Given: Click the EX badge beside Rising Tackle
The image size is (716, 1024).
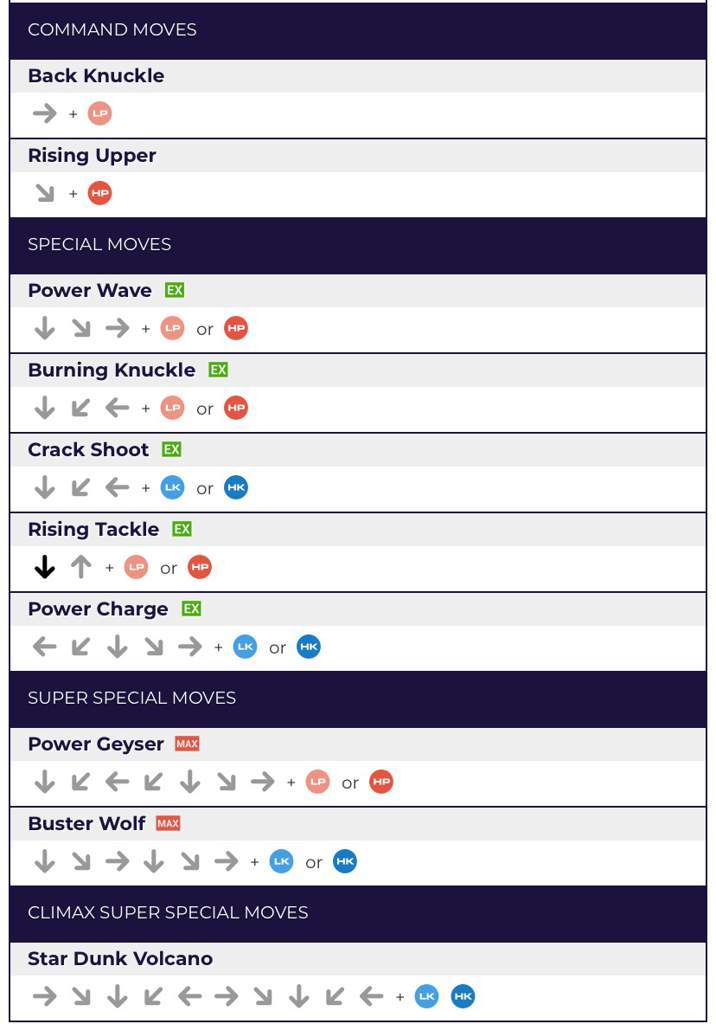Looking at the screenshot, I should pos(181,529).
